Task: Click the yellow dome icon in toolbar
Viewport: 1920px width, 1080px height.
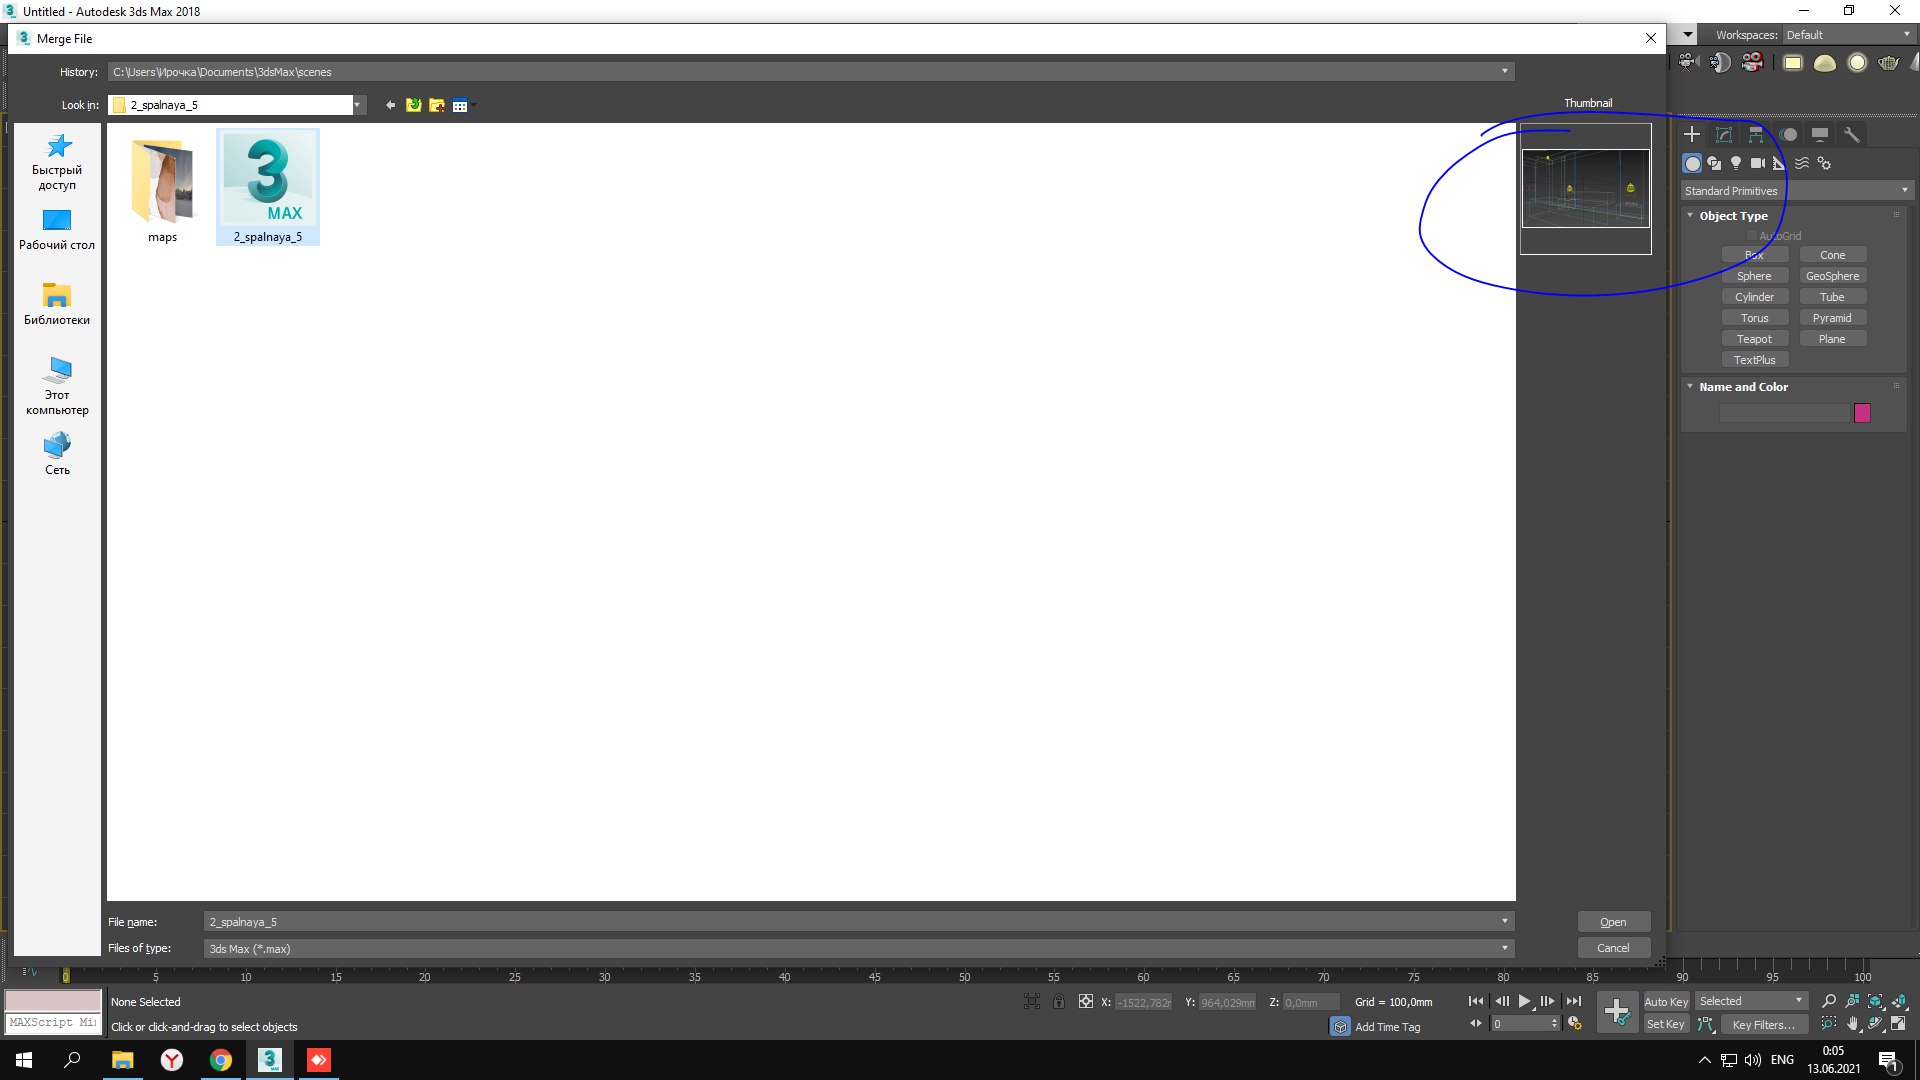Action: [1825, 62]
